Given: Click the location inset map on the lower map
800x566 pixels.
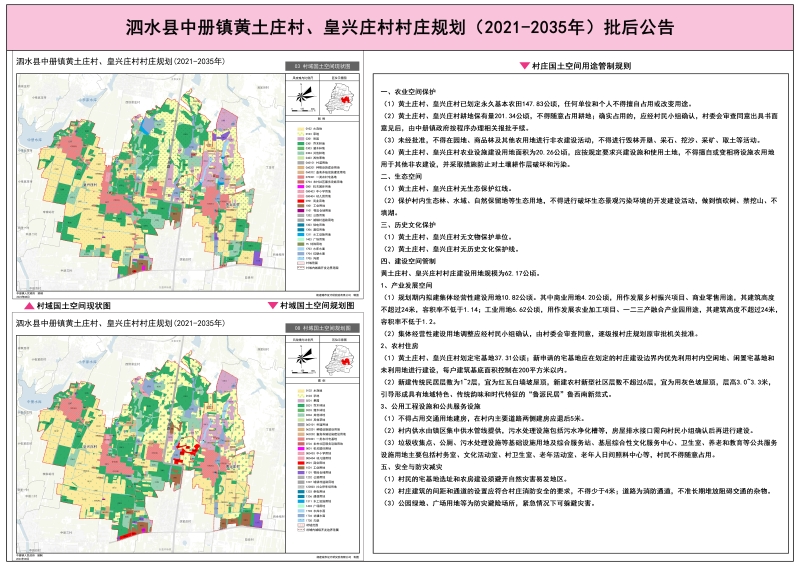Looking at the screenshot, I should [344, 358].
